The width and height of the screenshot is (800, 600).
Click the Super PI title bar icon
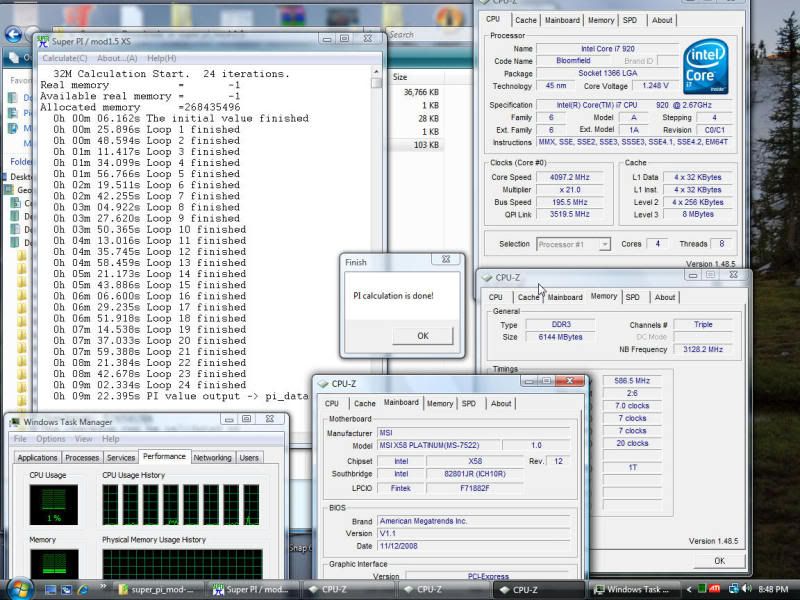point(43,41)
